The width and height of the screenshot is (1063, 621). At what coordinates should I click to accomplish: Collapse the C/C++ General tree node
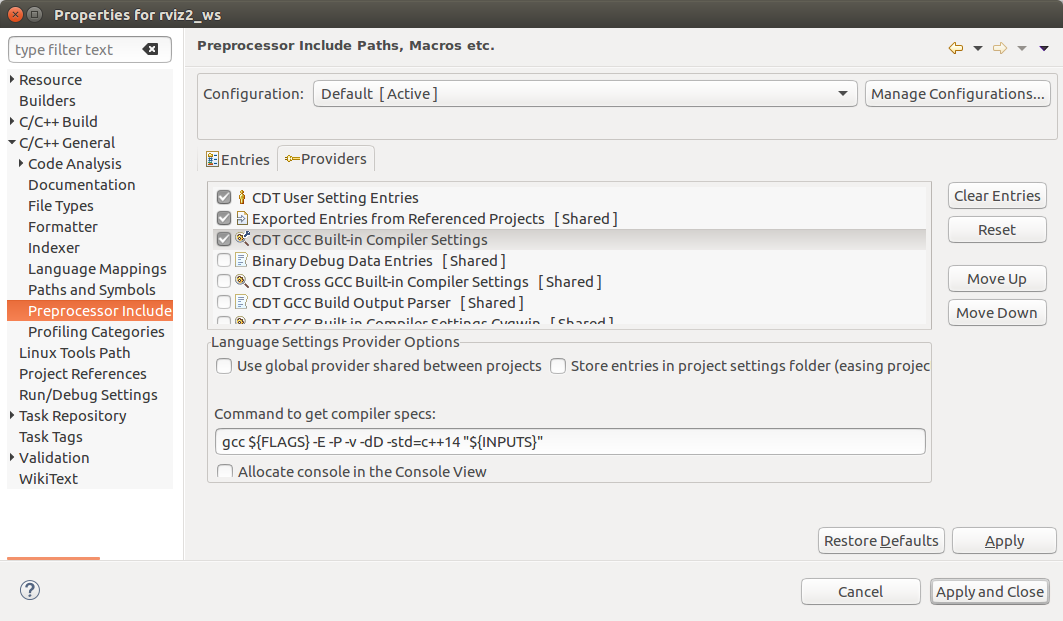click(x=11, y=143)
